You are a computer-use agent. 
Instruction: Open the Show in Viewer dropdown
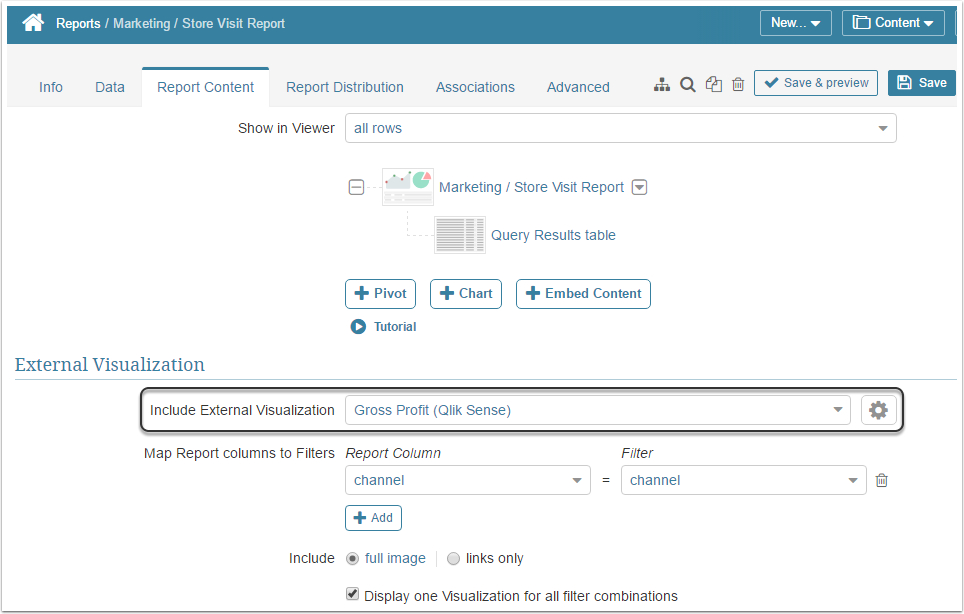(x=620, y=128)
